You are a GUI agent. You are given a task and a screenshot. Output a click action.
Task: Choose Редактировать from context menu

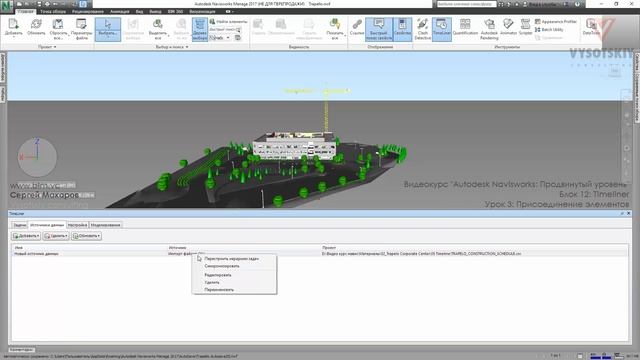(234, 275)
